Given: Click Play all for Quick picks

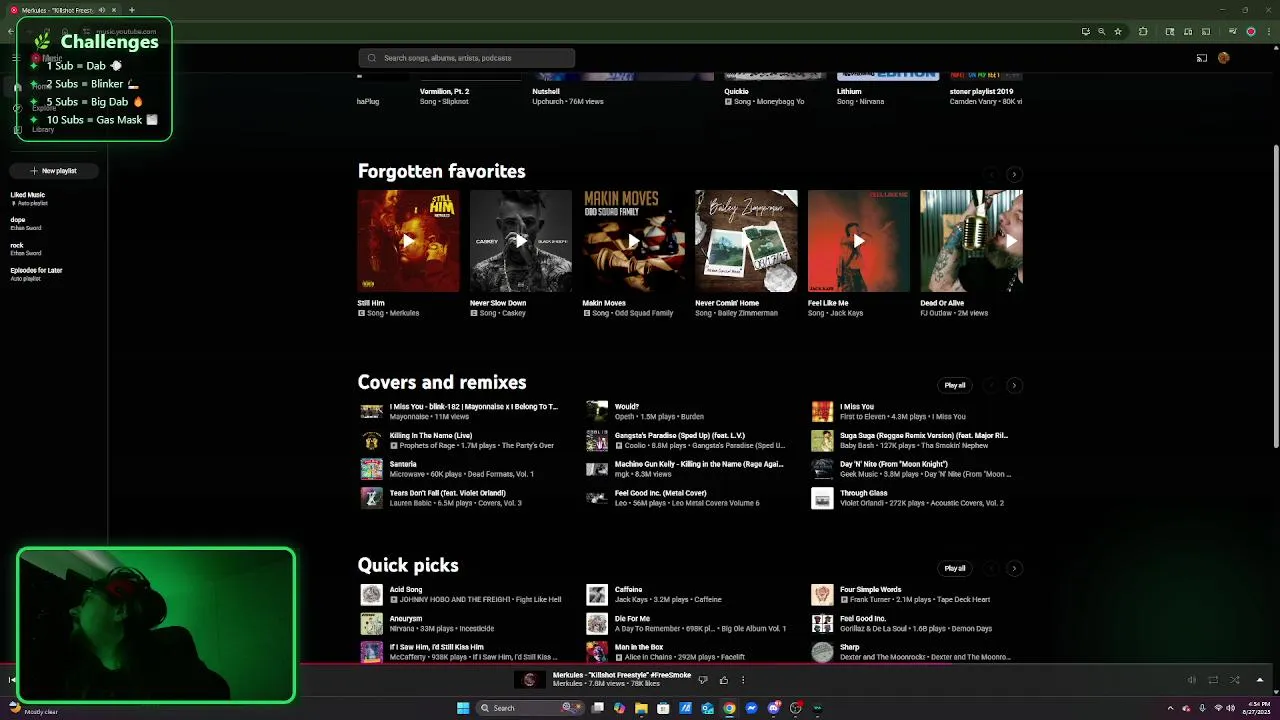Looking at the screenshot, I should (955, 568).
